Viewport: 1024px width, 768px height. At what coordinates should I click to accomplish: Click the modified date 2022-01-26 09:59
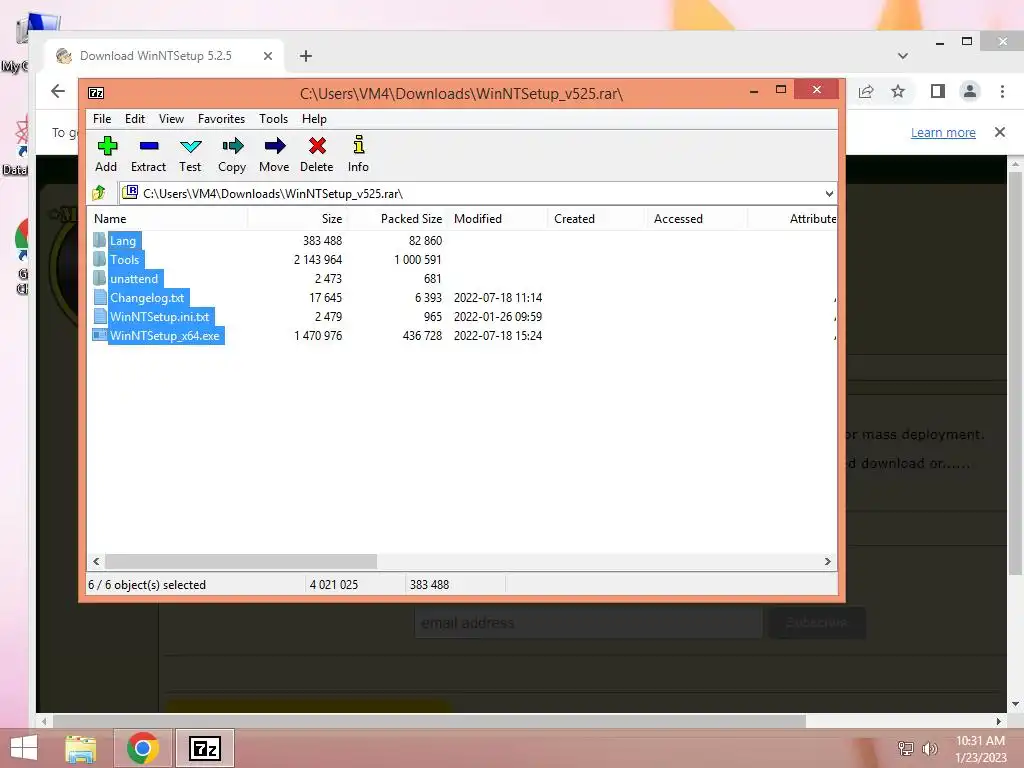click(498, 317)
